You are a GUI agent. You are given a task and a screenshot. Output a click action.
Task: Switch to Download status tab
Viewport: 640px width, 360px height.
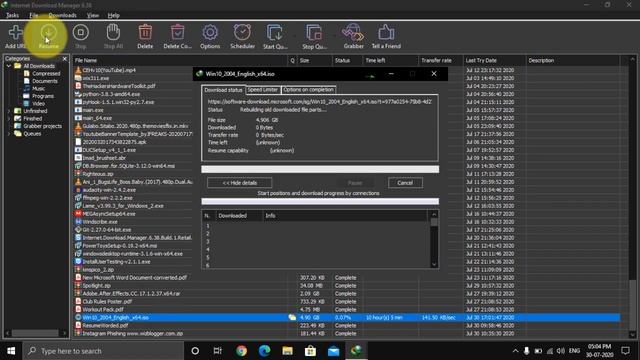tap(223, 90)
